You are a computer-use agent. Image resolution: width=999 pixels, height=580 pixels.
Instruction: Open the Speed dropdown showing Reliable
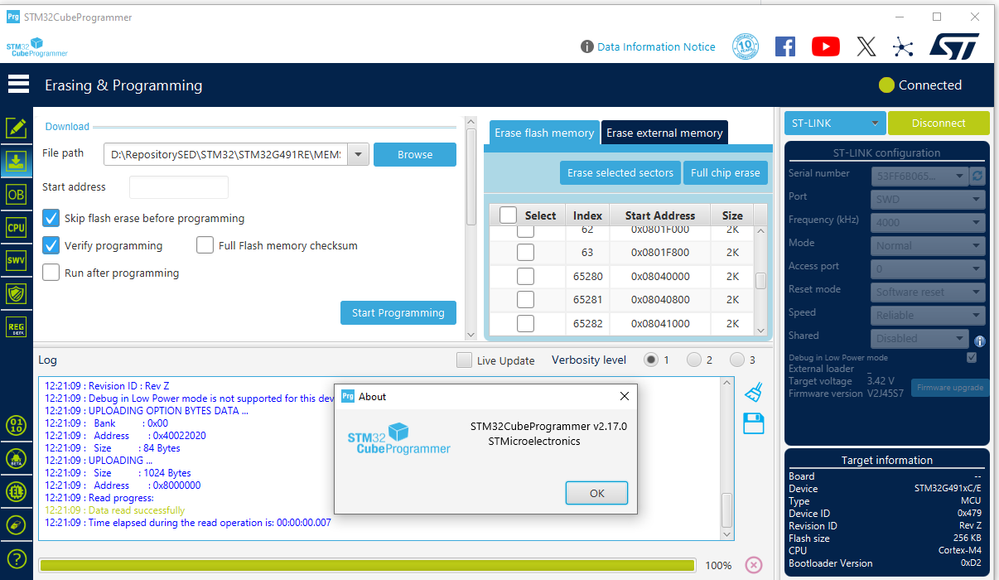pyautogui.click(x=928, y=315)
